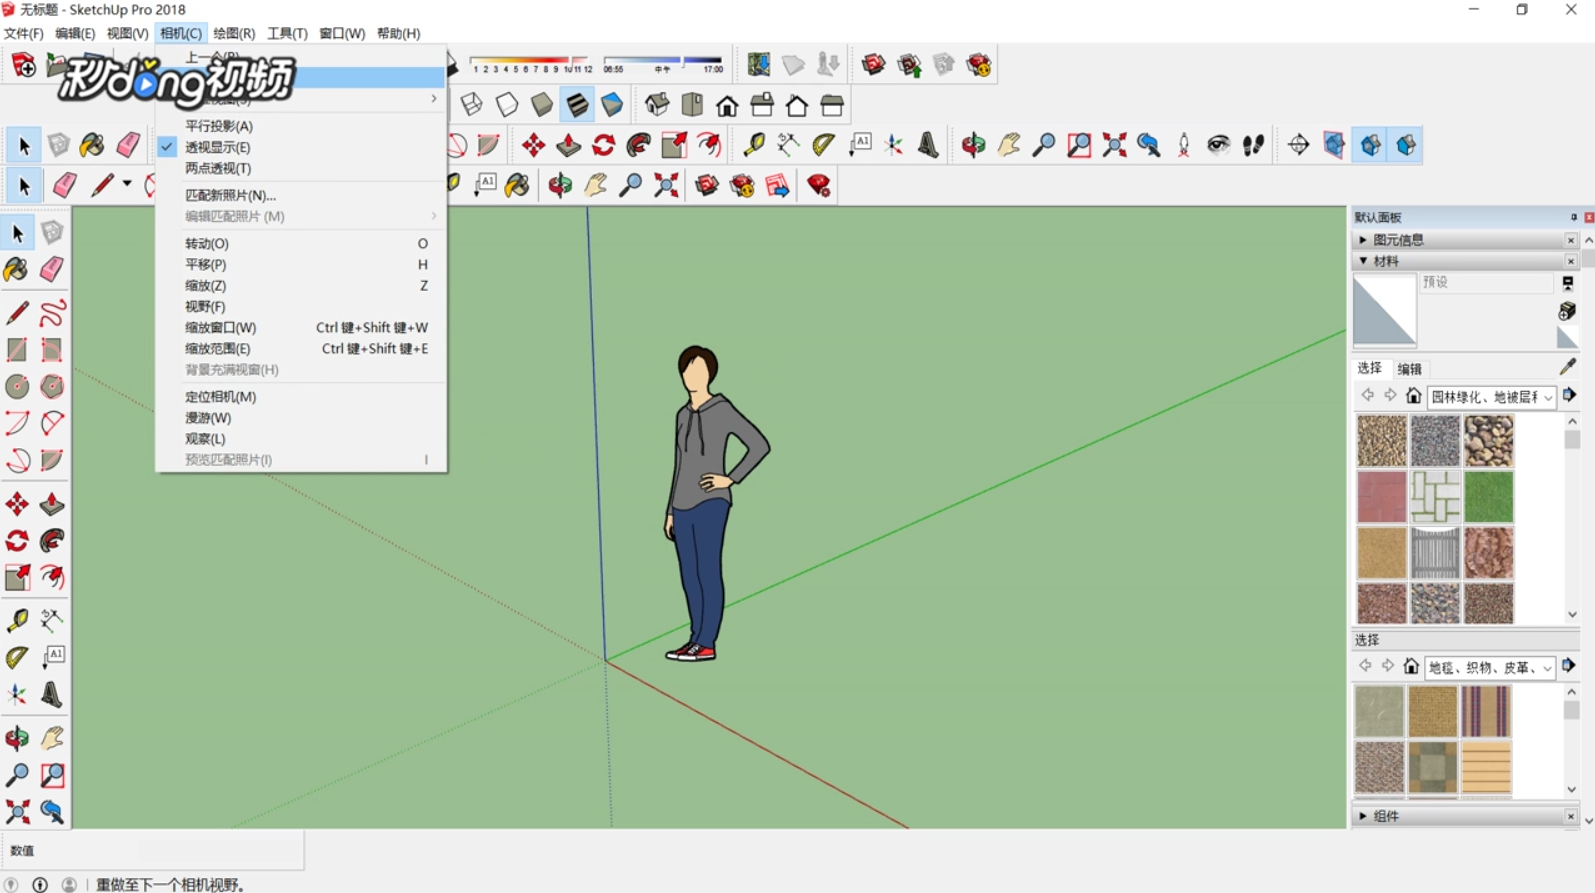
Task: Toggle Shaded With Textures active style
Action: tap(577, 104)
